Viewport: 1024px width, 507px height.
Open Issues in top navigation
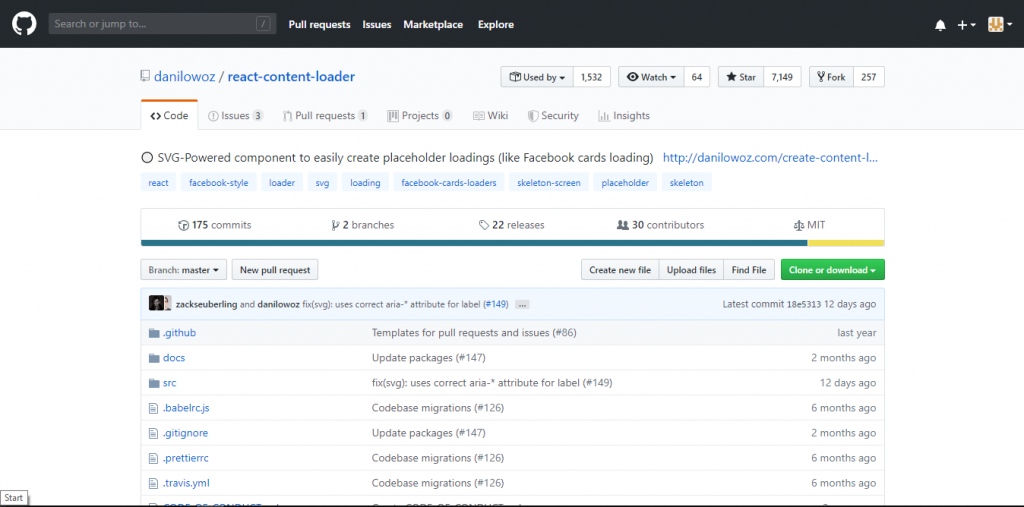[x=377, y=25]
